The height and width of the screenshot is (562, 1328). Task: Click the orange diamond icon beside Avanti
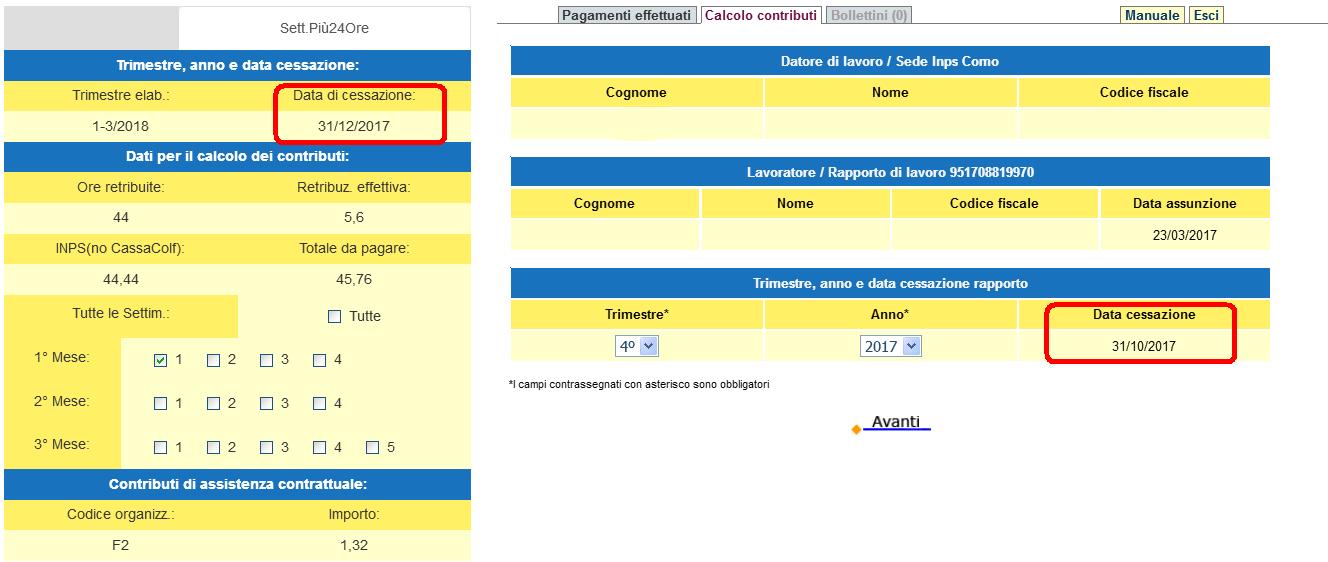(856, 429)
